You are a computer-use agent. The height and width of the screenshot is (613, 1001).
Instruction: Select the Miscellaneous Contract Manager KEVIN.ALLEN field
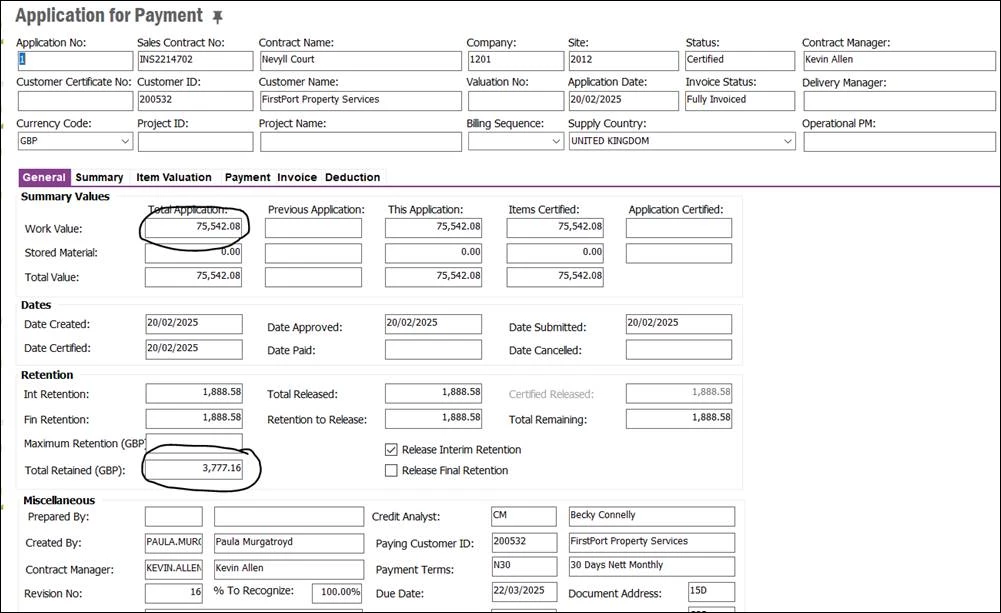pyautogui.click(x=174, y=570)
